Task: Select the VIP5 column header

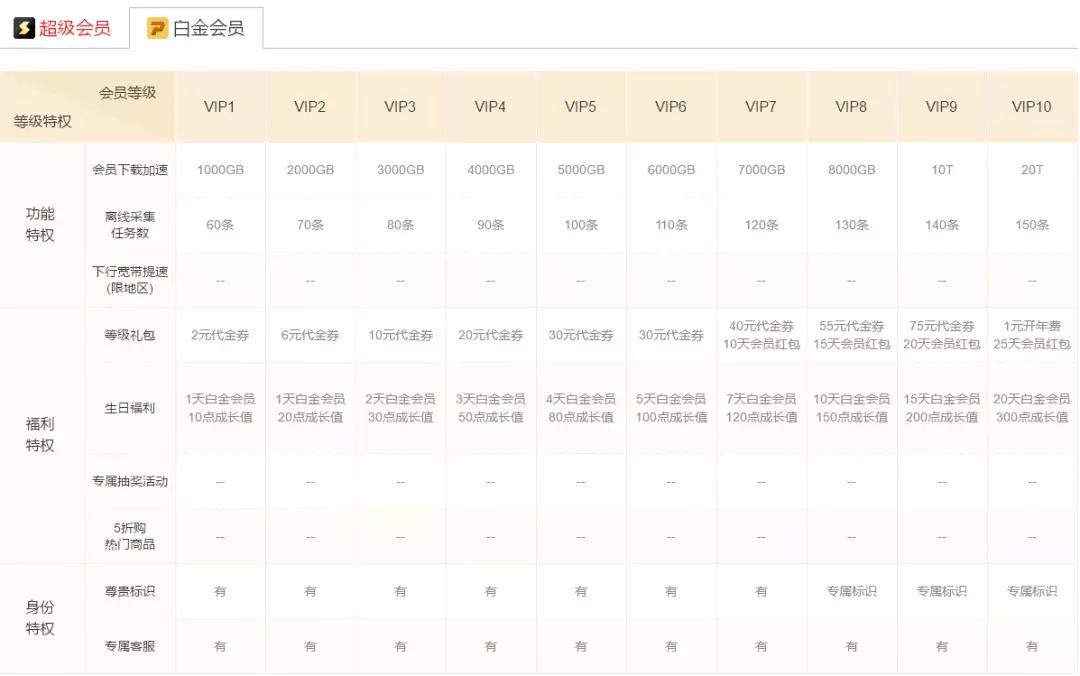Action: coord(581,104)
